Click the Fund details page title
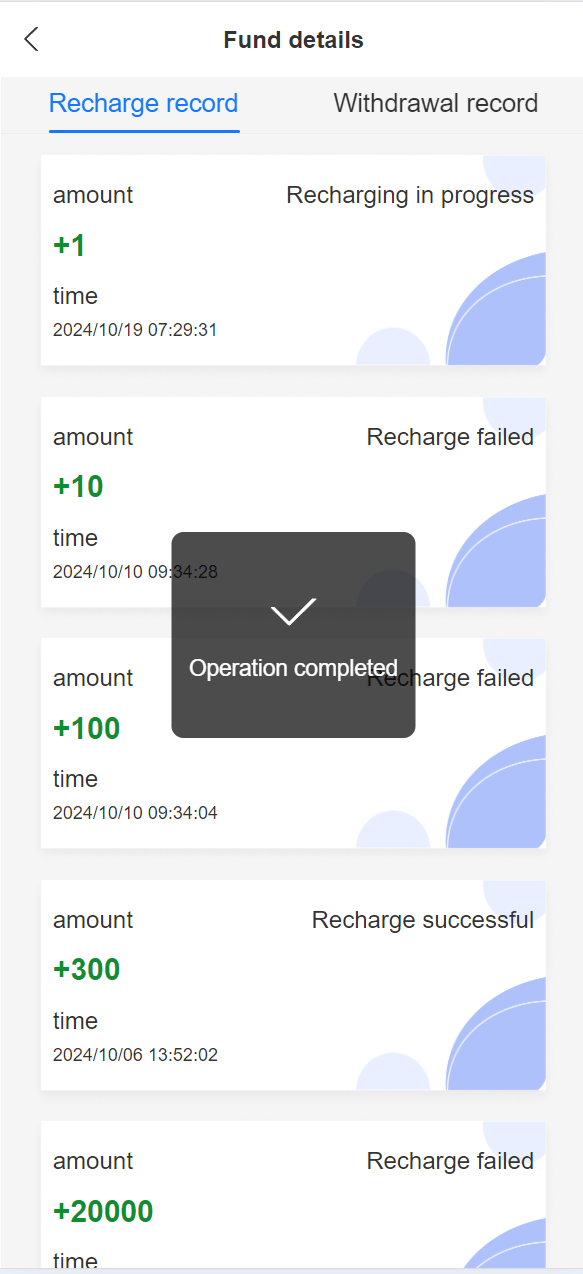Image resolution: width=583 pixels, height=1274 pixels. [x=293, y=40]
